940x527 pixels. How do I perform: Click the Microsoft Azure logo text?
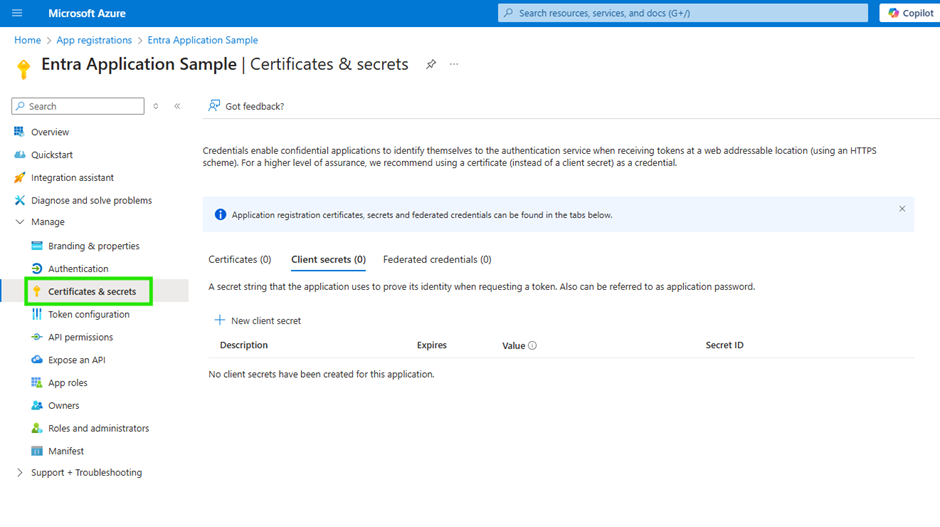tap(87, 13)
